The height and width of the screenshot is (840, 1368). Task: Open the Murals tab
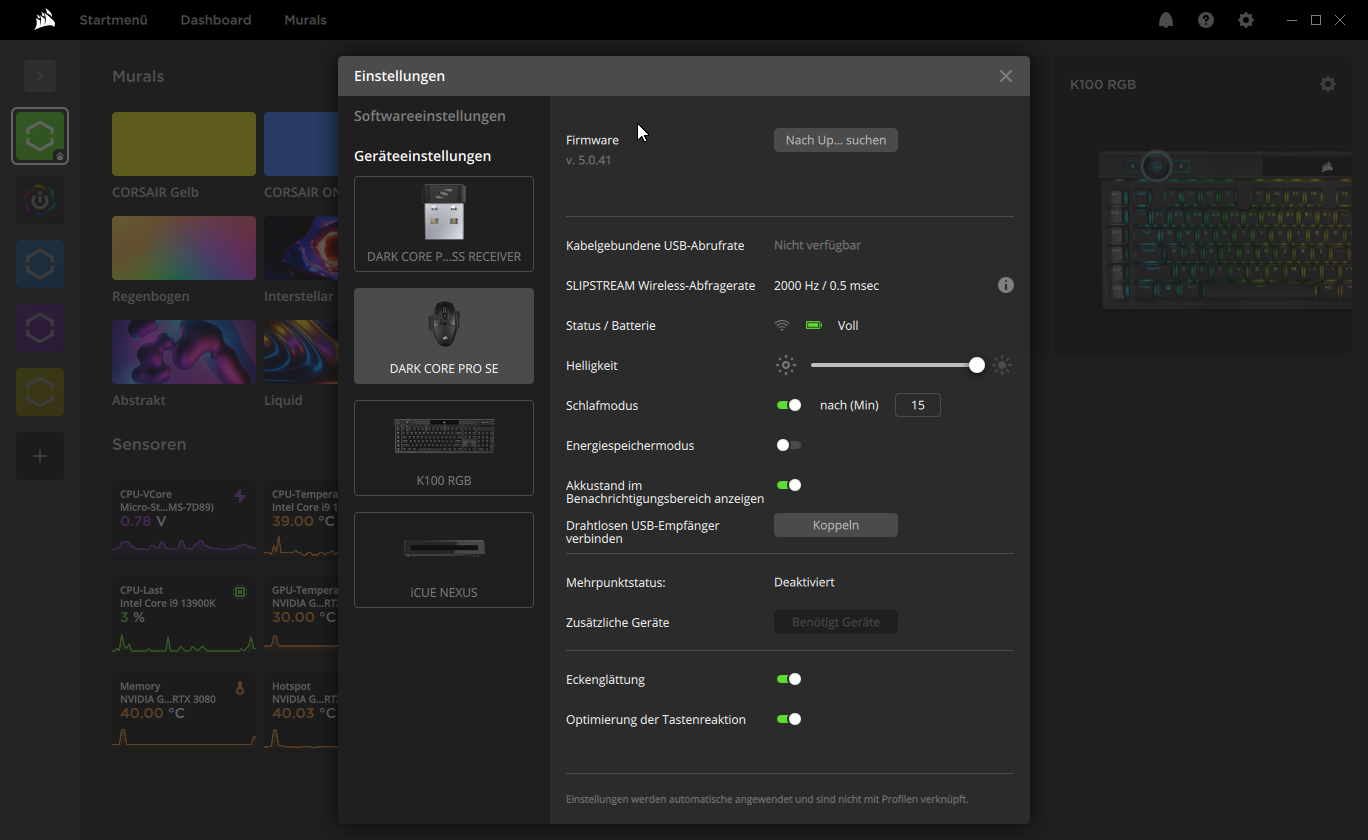305,20
